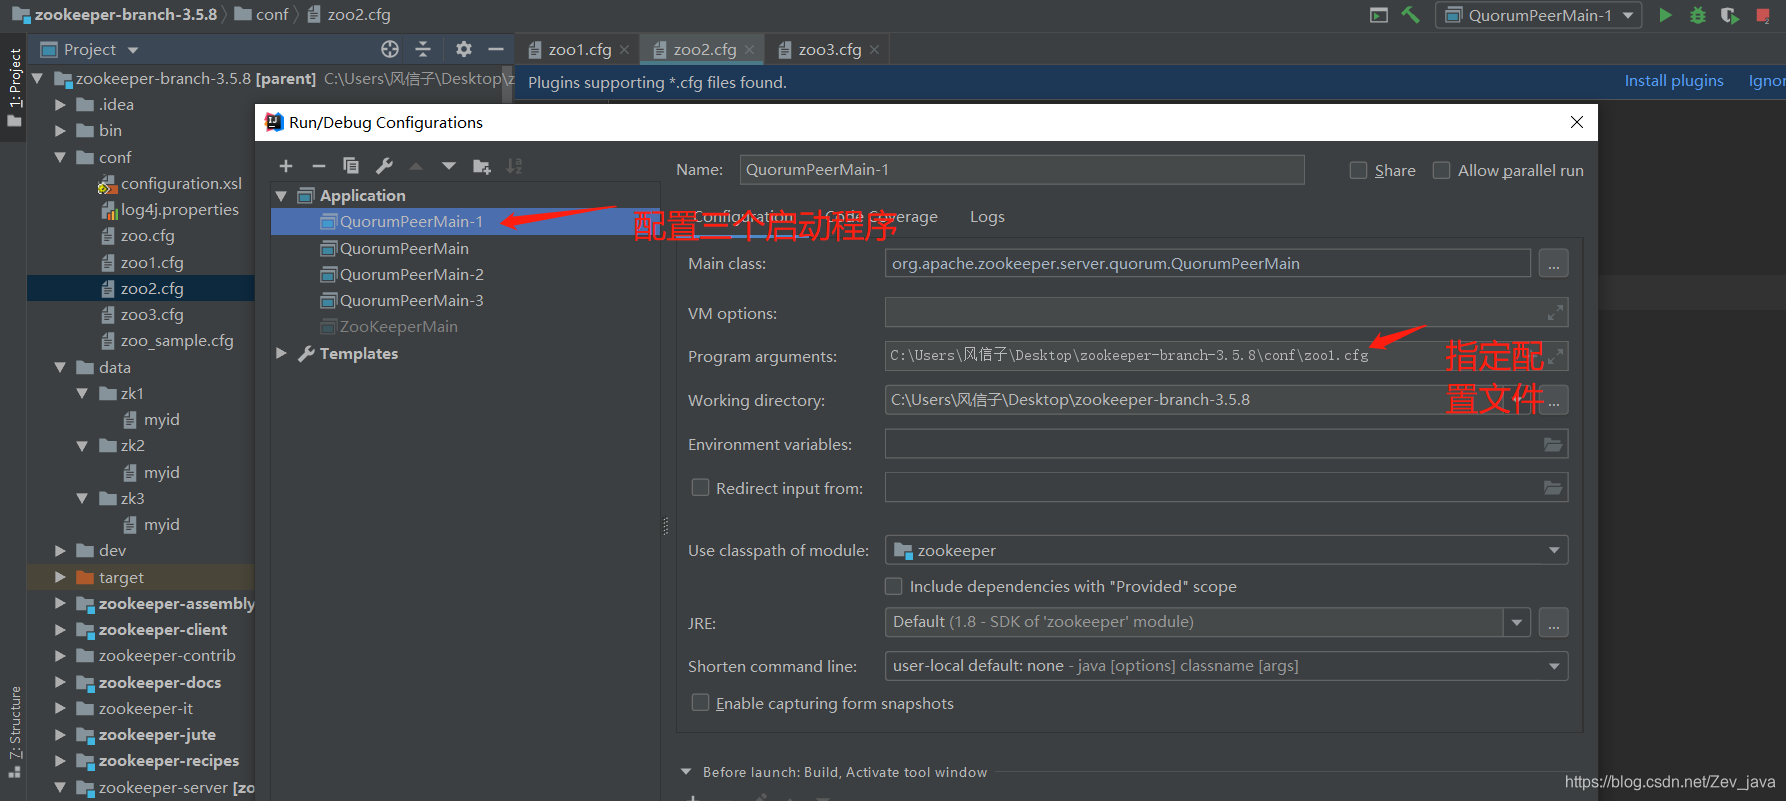Stop the running process red square
Viewport: 1786px width, 801px height.
[1763, 15]
